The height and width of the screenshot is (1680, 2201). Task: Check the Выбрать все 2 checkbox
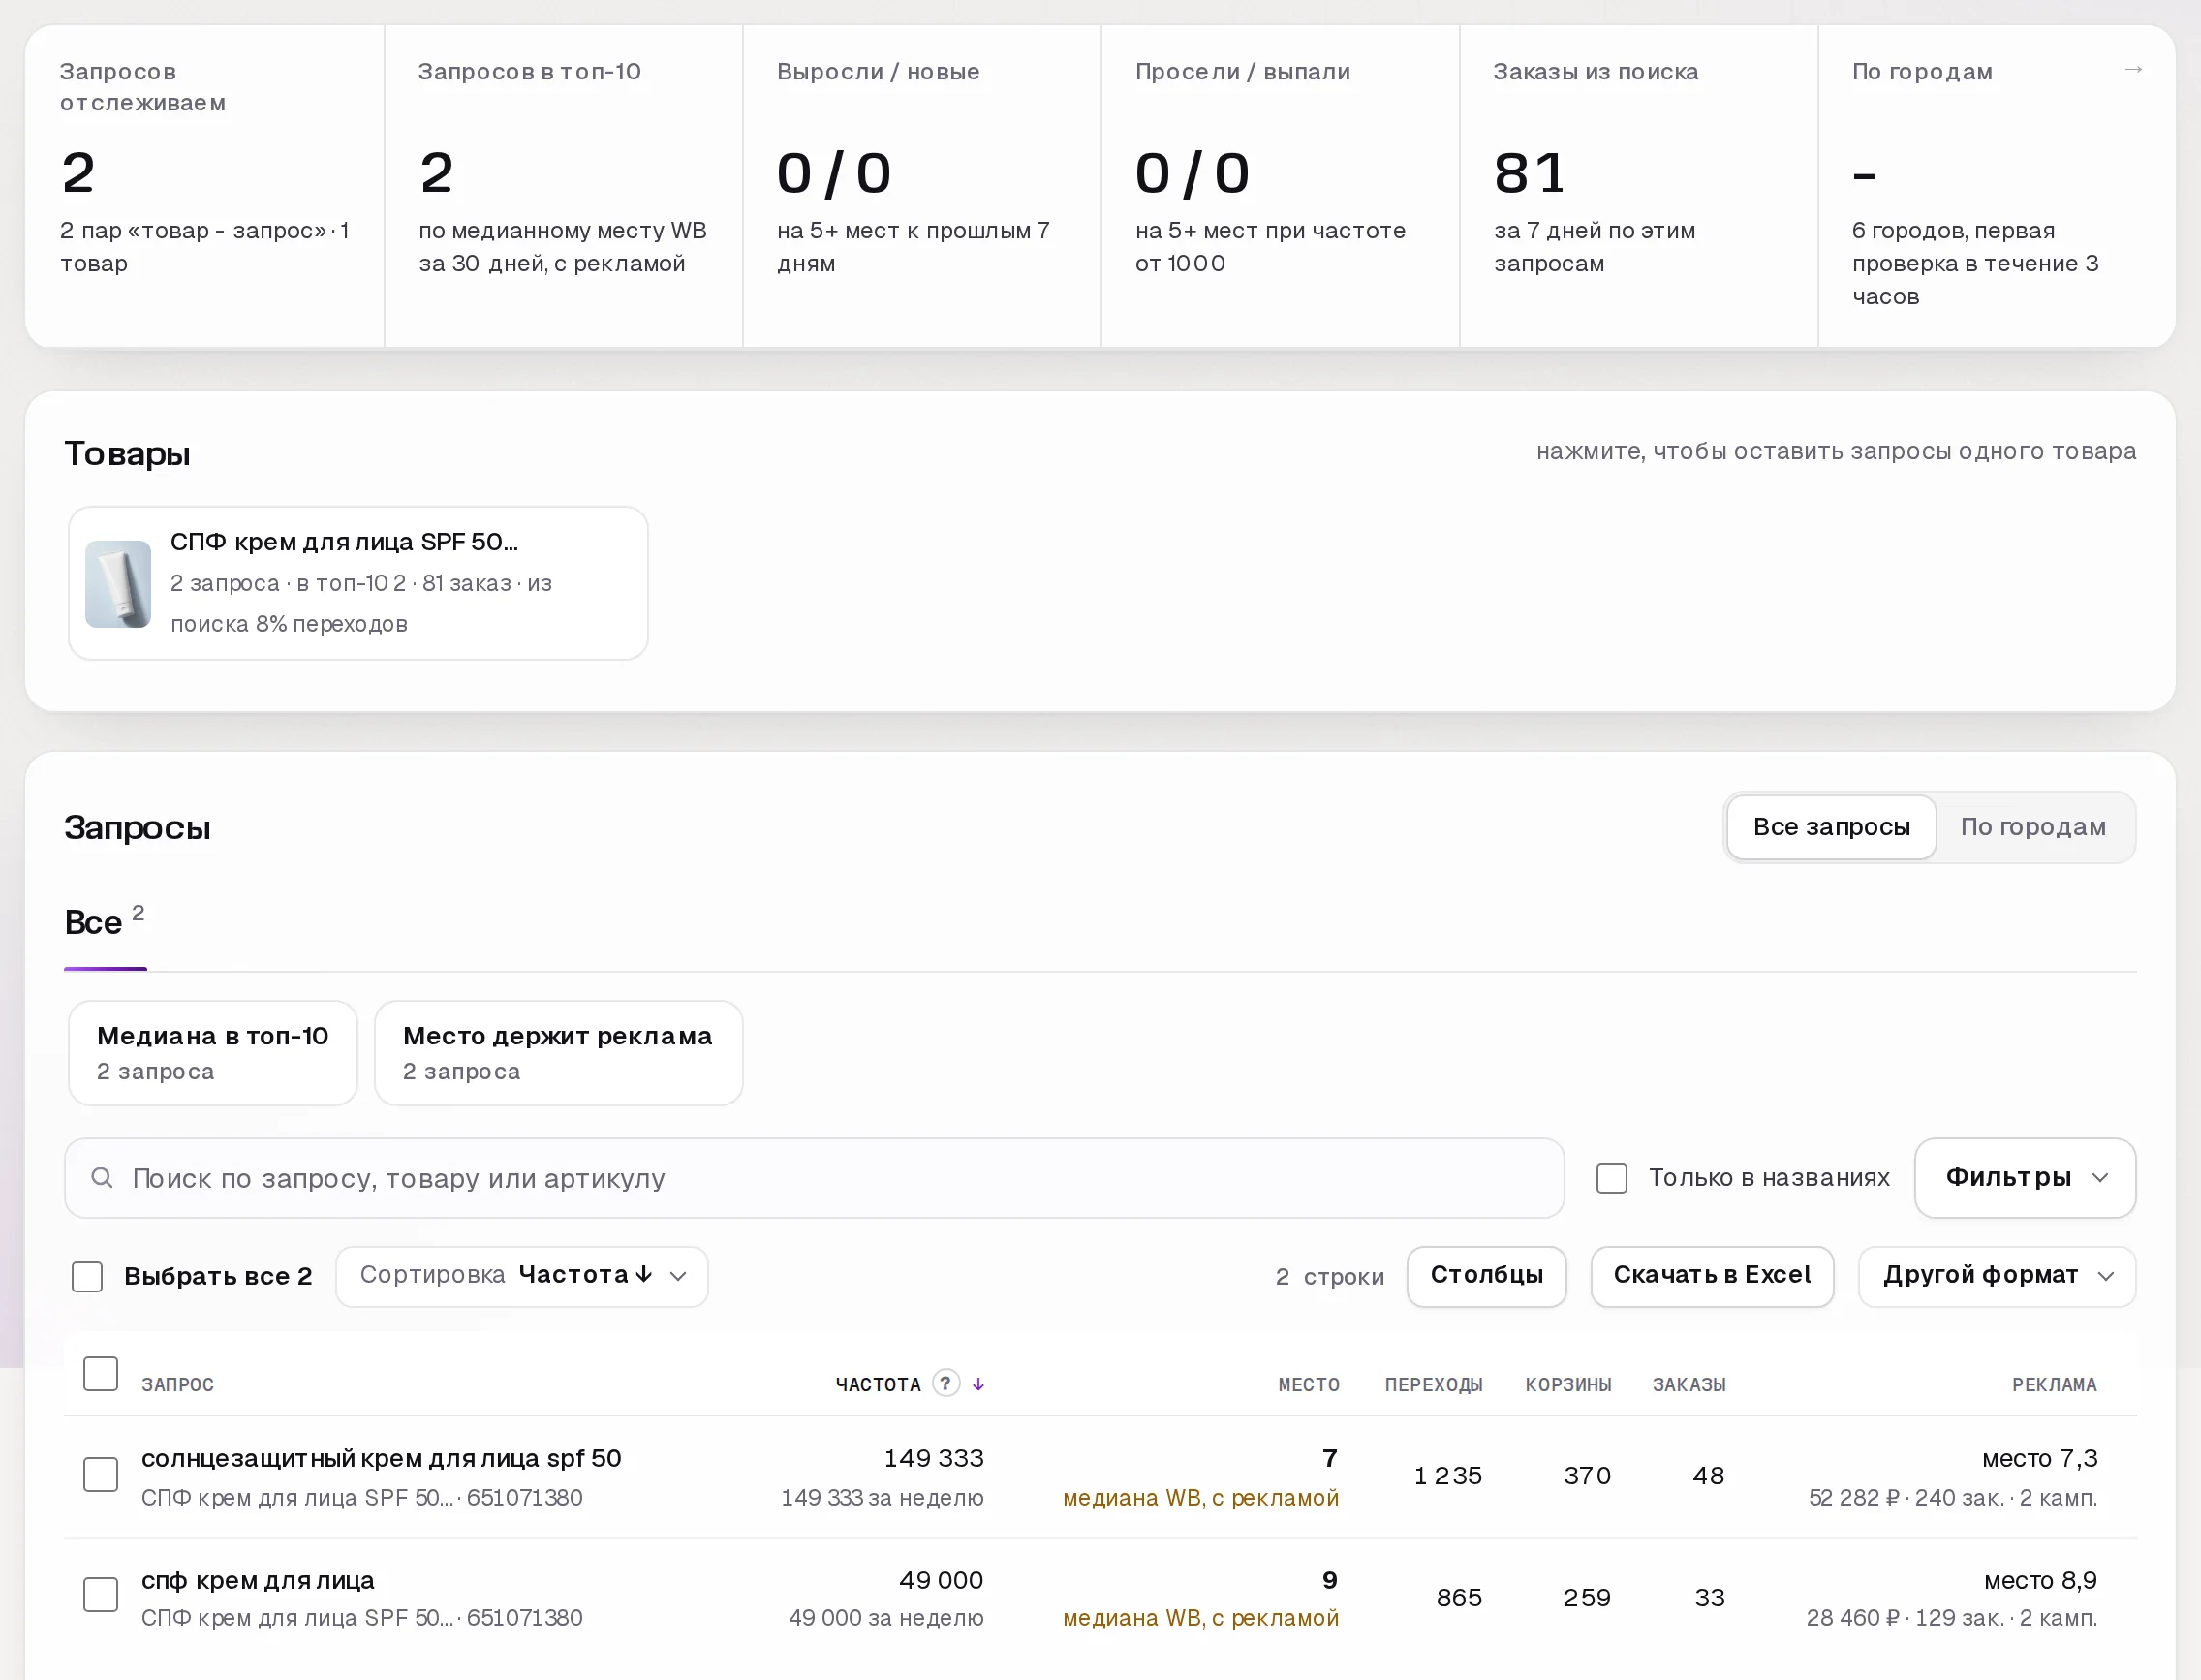[87, 1276]
